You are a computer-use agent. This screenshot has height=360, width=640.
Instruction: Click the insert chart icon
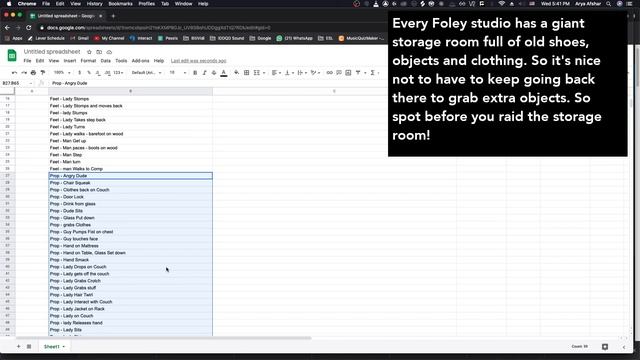point(348,73)
